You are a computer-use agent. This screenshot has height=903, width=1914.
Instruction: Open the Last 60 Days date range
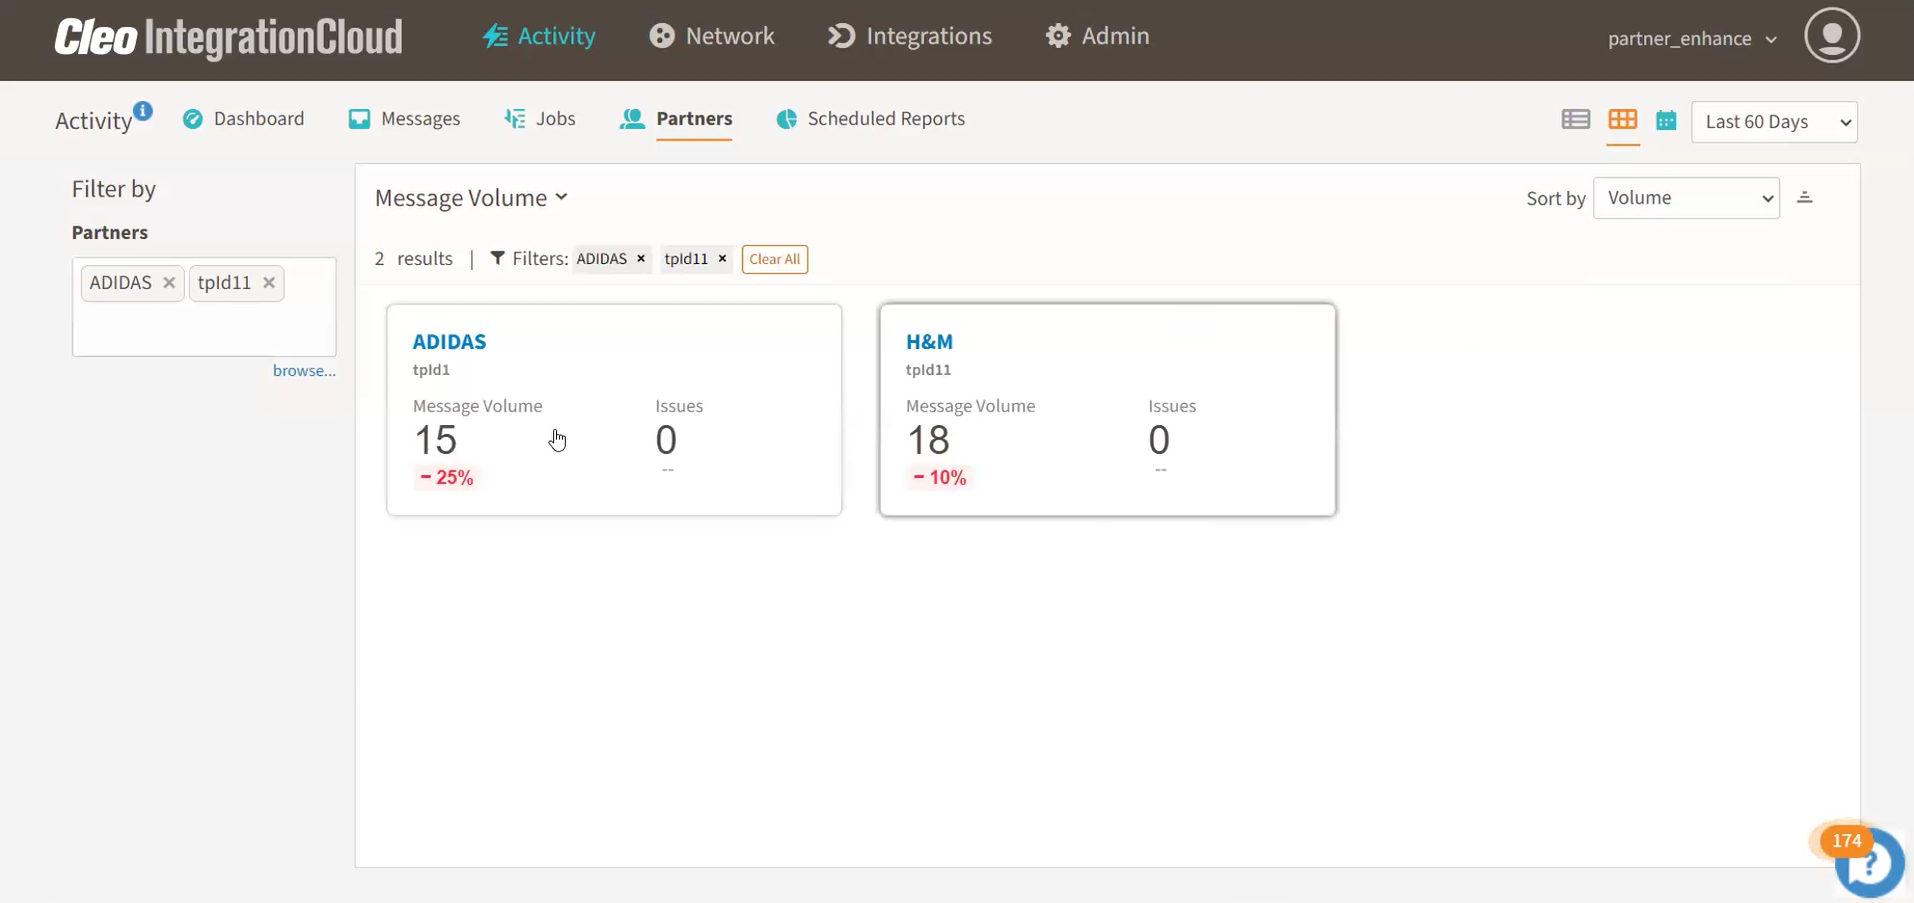pyautogui.click(x=1773, y=122)
